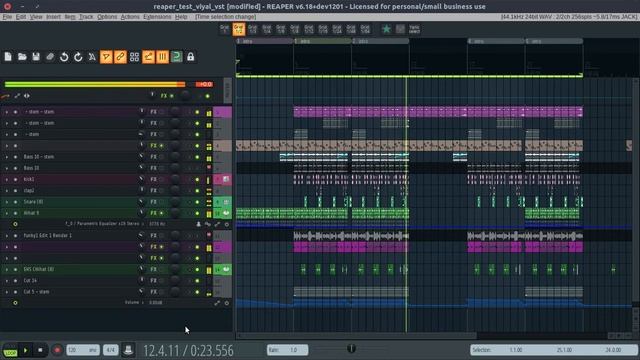Click the 4/4 time signature field
The image size is (640, 360).
pos(111,350)
